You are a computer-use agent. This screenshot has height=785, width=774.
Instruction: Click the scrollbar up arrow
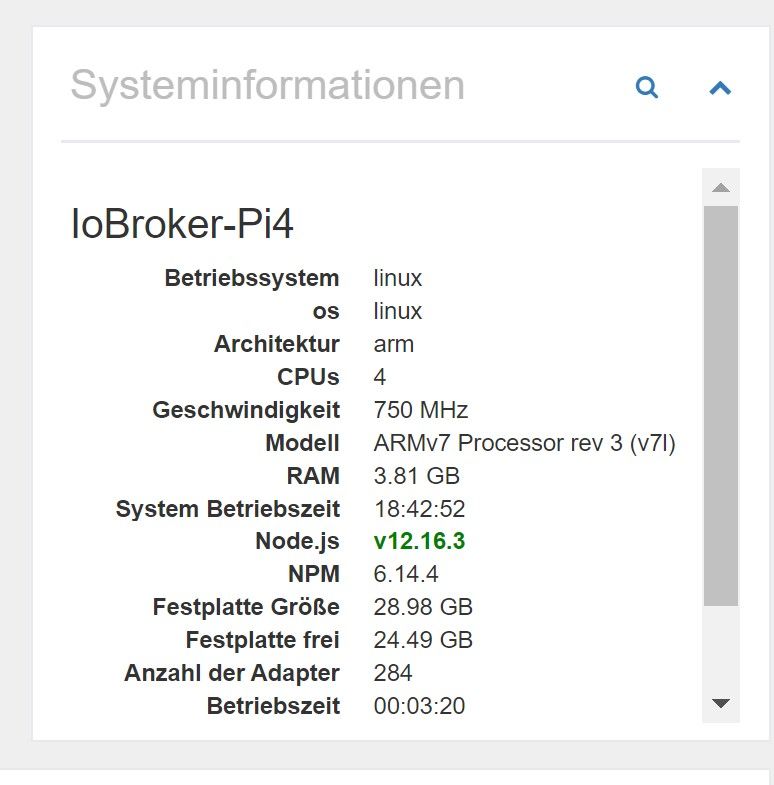720,187
